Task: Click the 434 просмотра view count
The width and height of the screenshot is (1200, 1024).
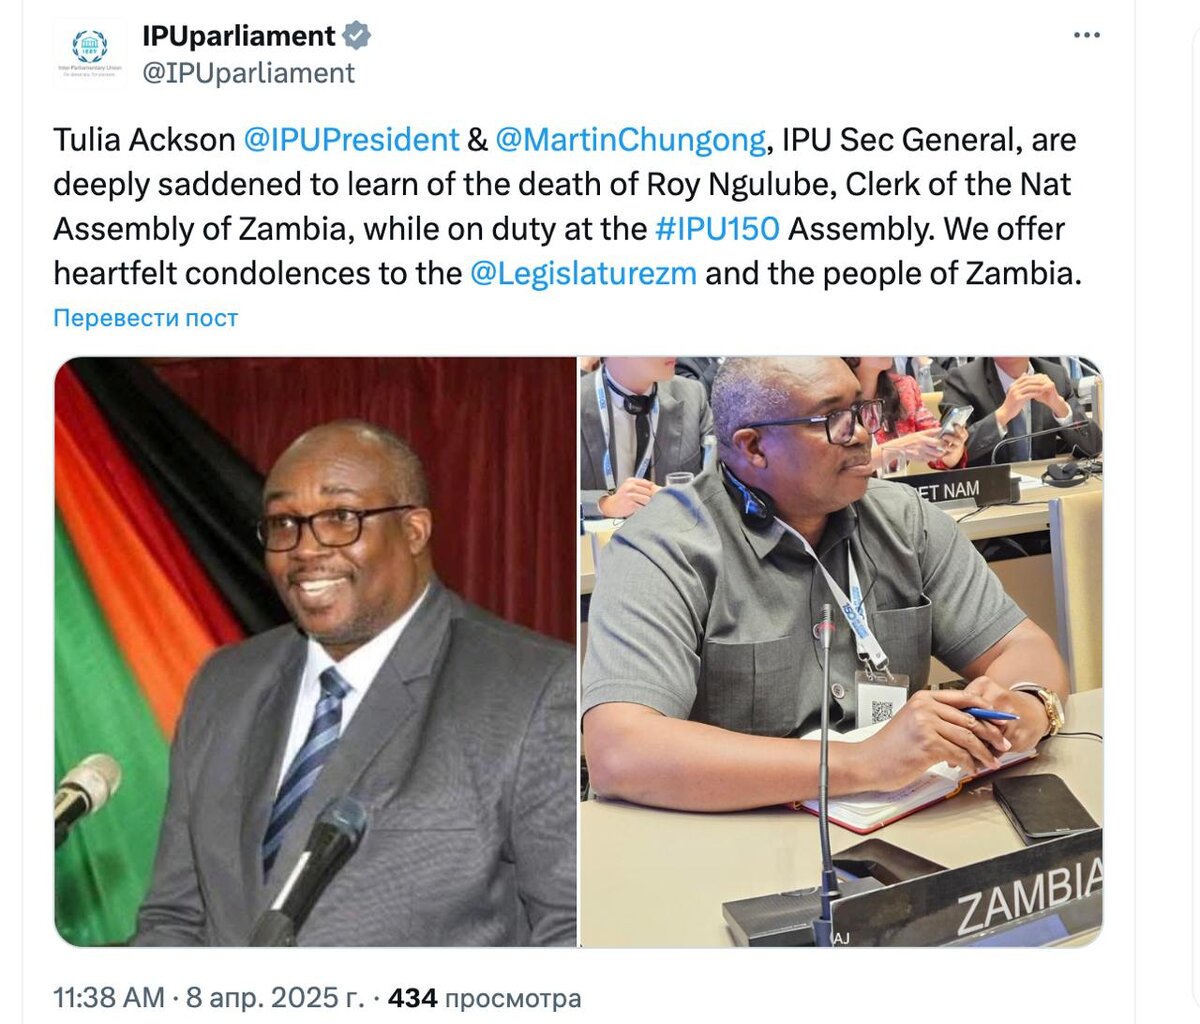Action: tap(484, 997)
